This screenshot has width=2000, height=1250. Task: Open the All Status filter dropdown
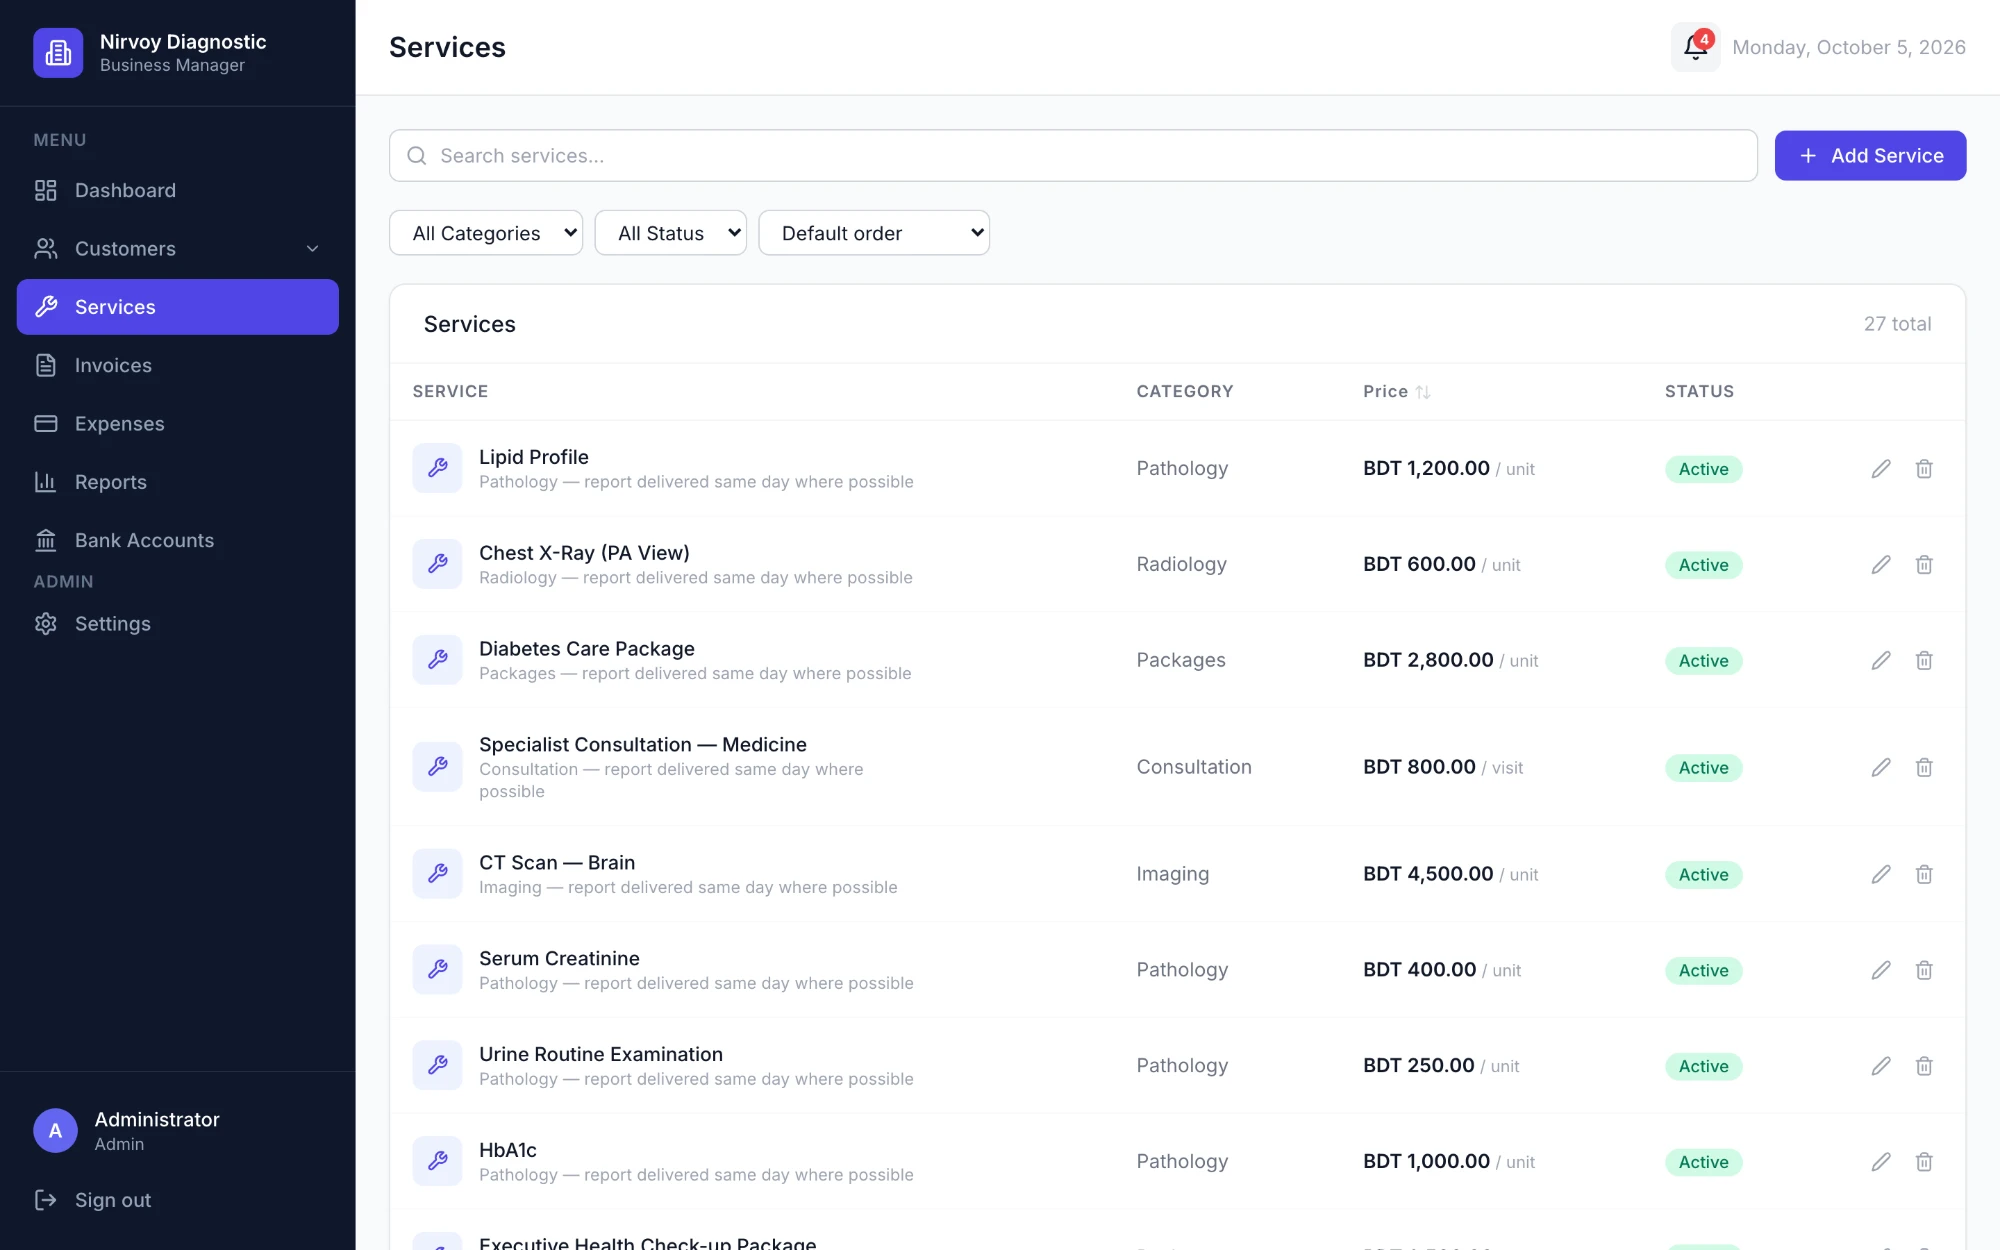click(671, 233)
